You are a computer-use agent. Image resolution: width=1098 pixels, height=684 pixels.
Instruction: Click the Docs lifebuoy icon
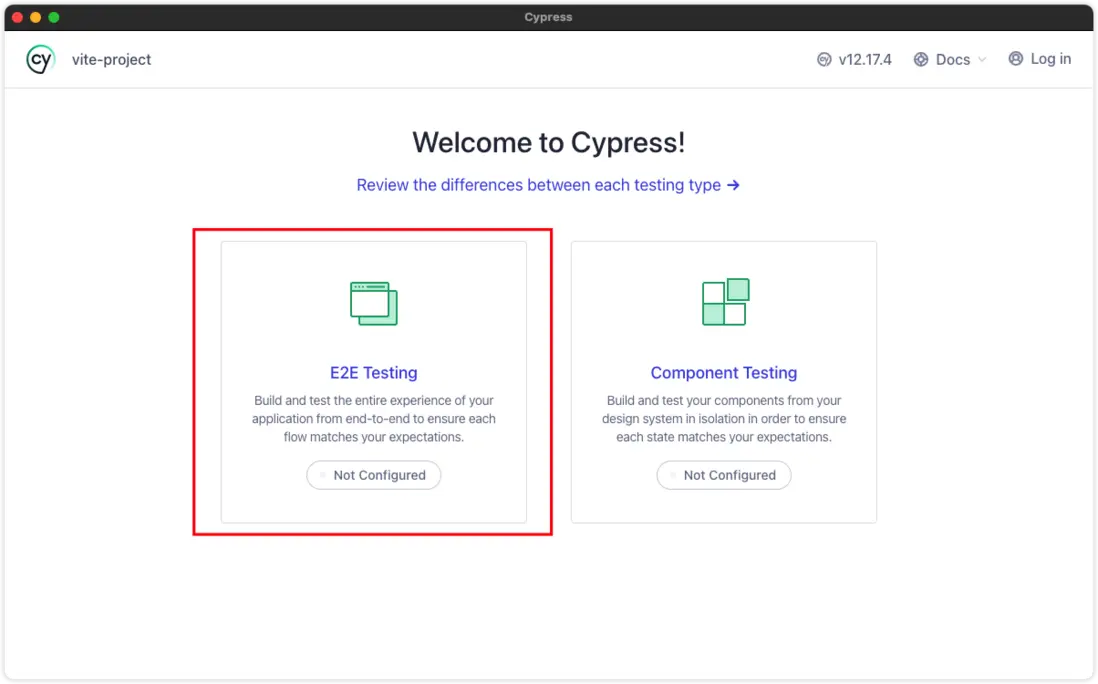point(921,60)
